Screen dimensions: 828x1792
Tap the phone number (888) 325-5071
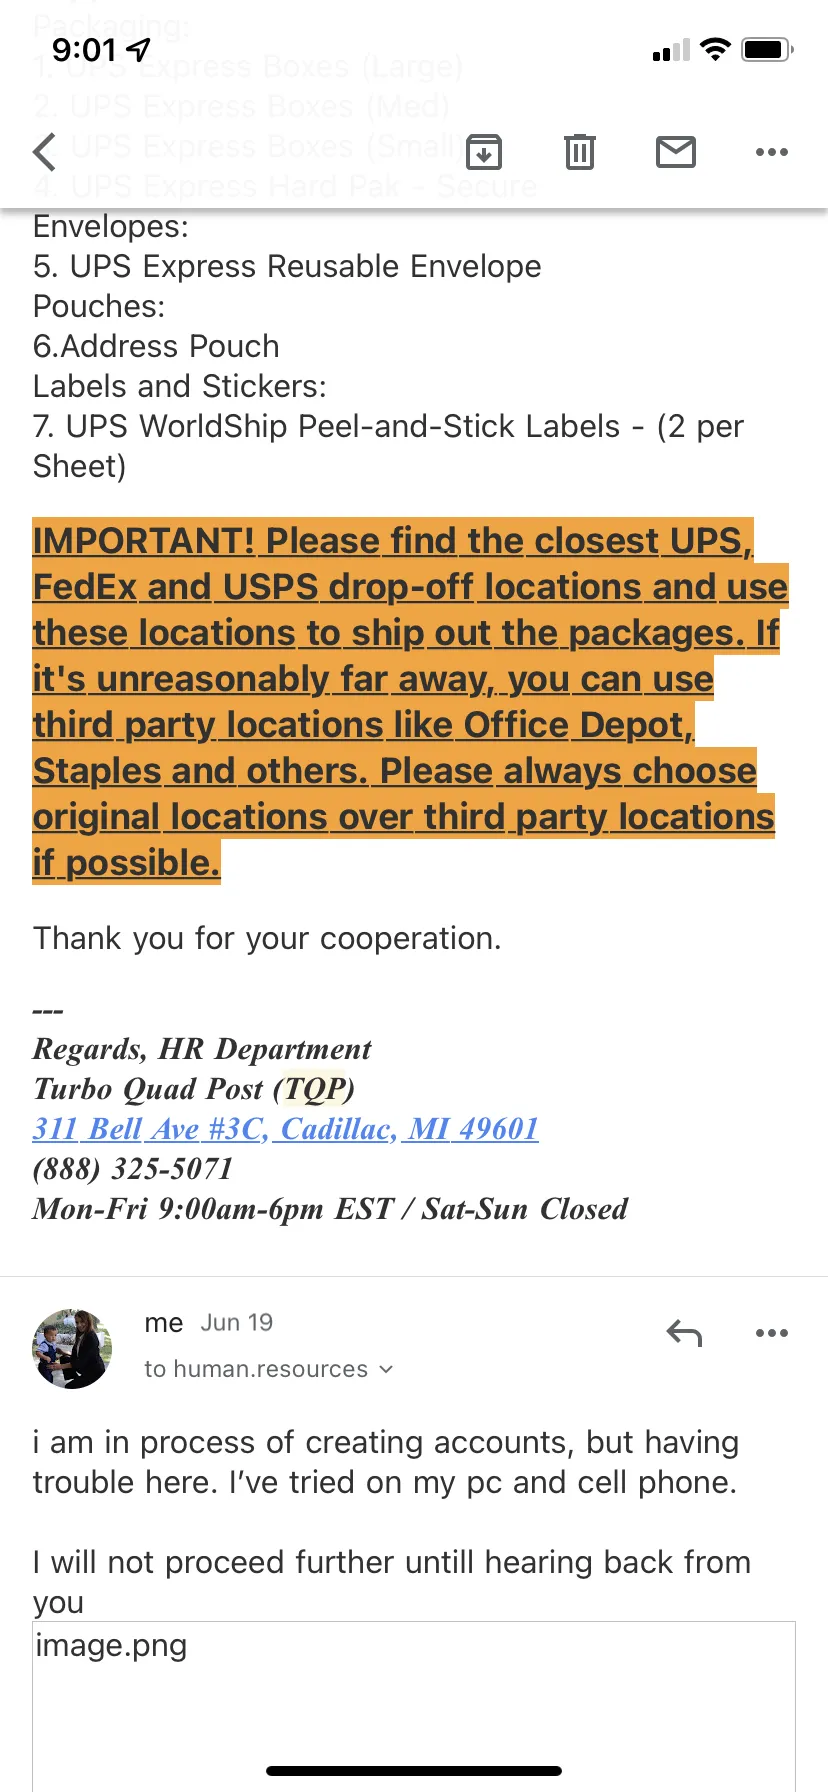pyautogui.click(x=133, y=1169)
